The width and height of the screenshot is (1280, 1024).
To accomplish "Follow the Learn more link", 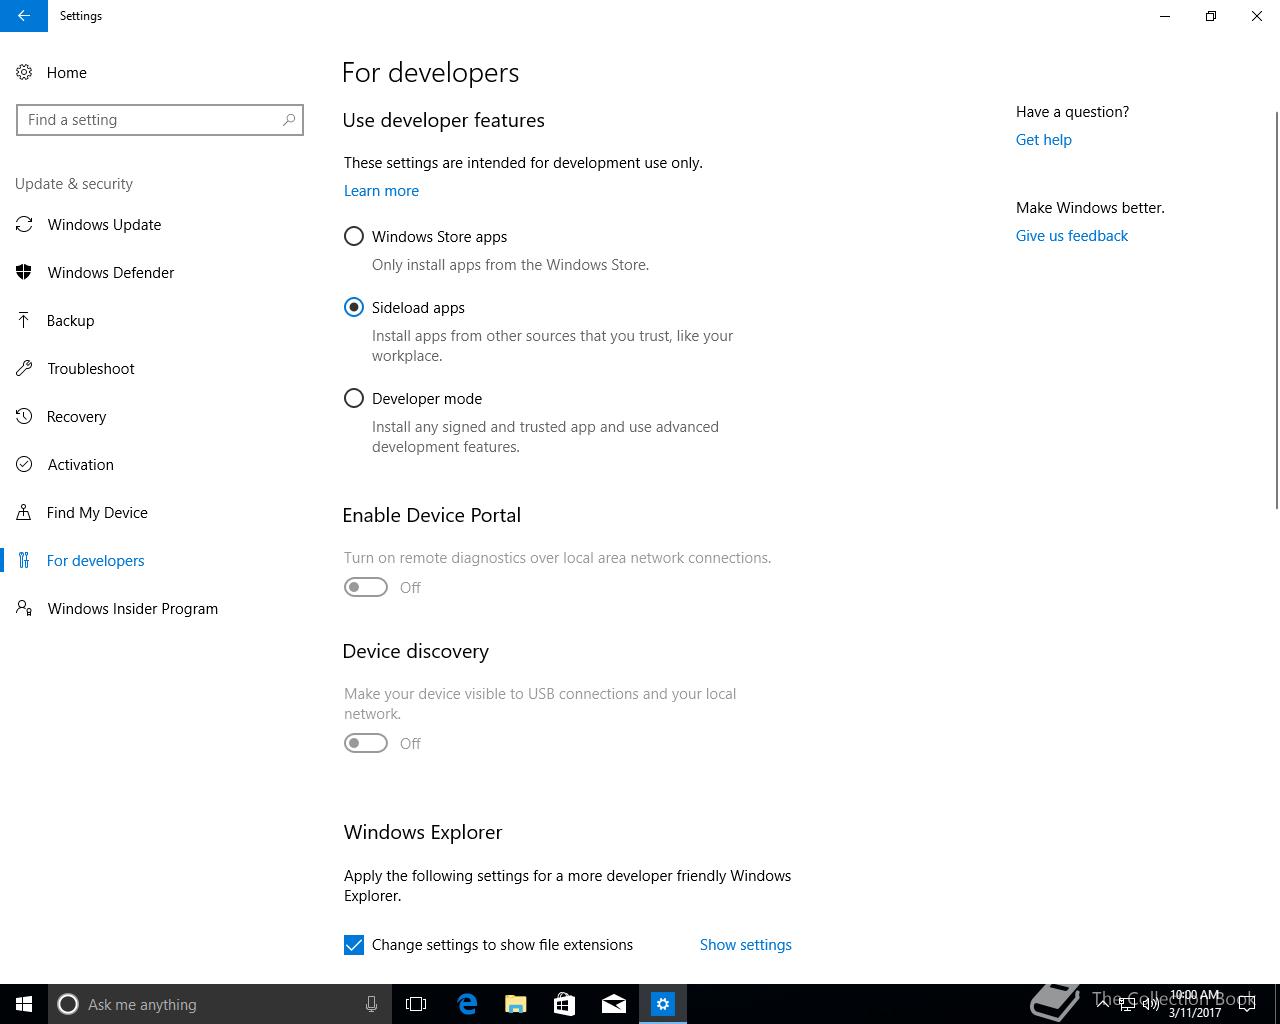I will [381, 191].
